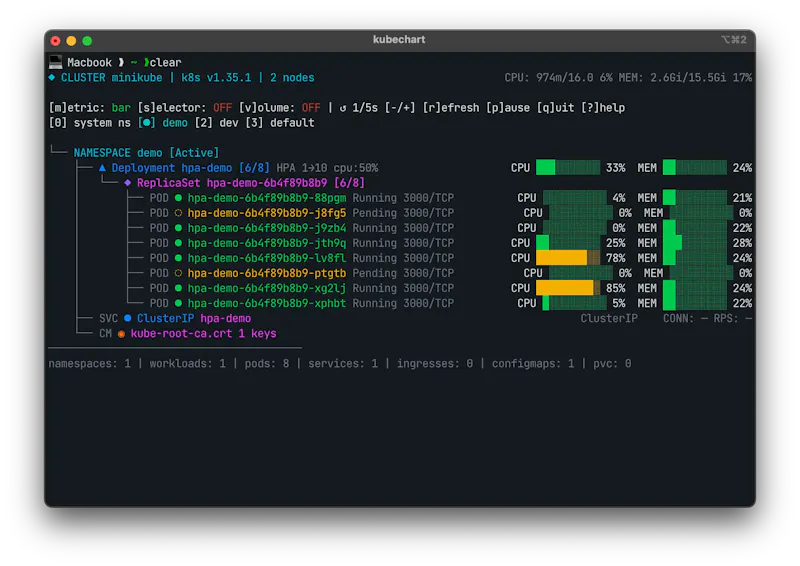Screen dimensions: 800x566
Task: Click green status dot of pod hpa-demo-6b4f89b8b9-j9zb4
Action: 178,228
